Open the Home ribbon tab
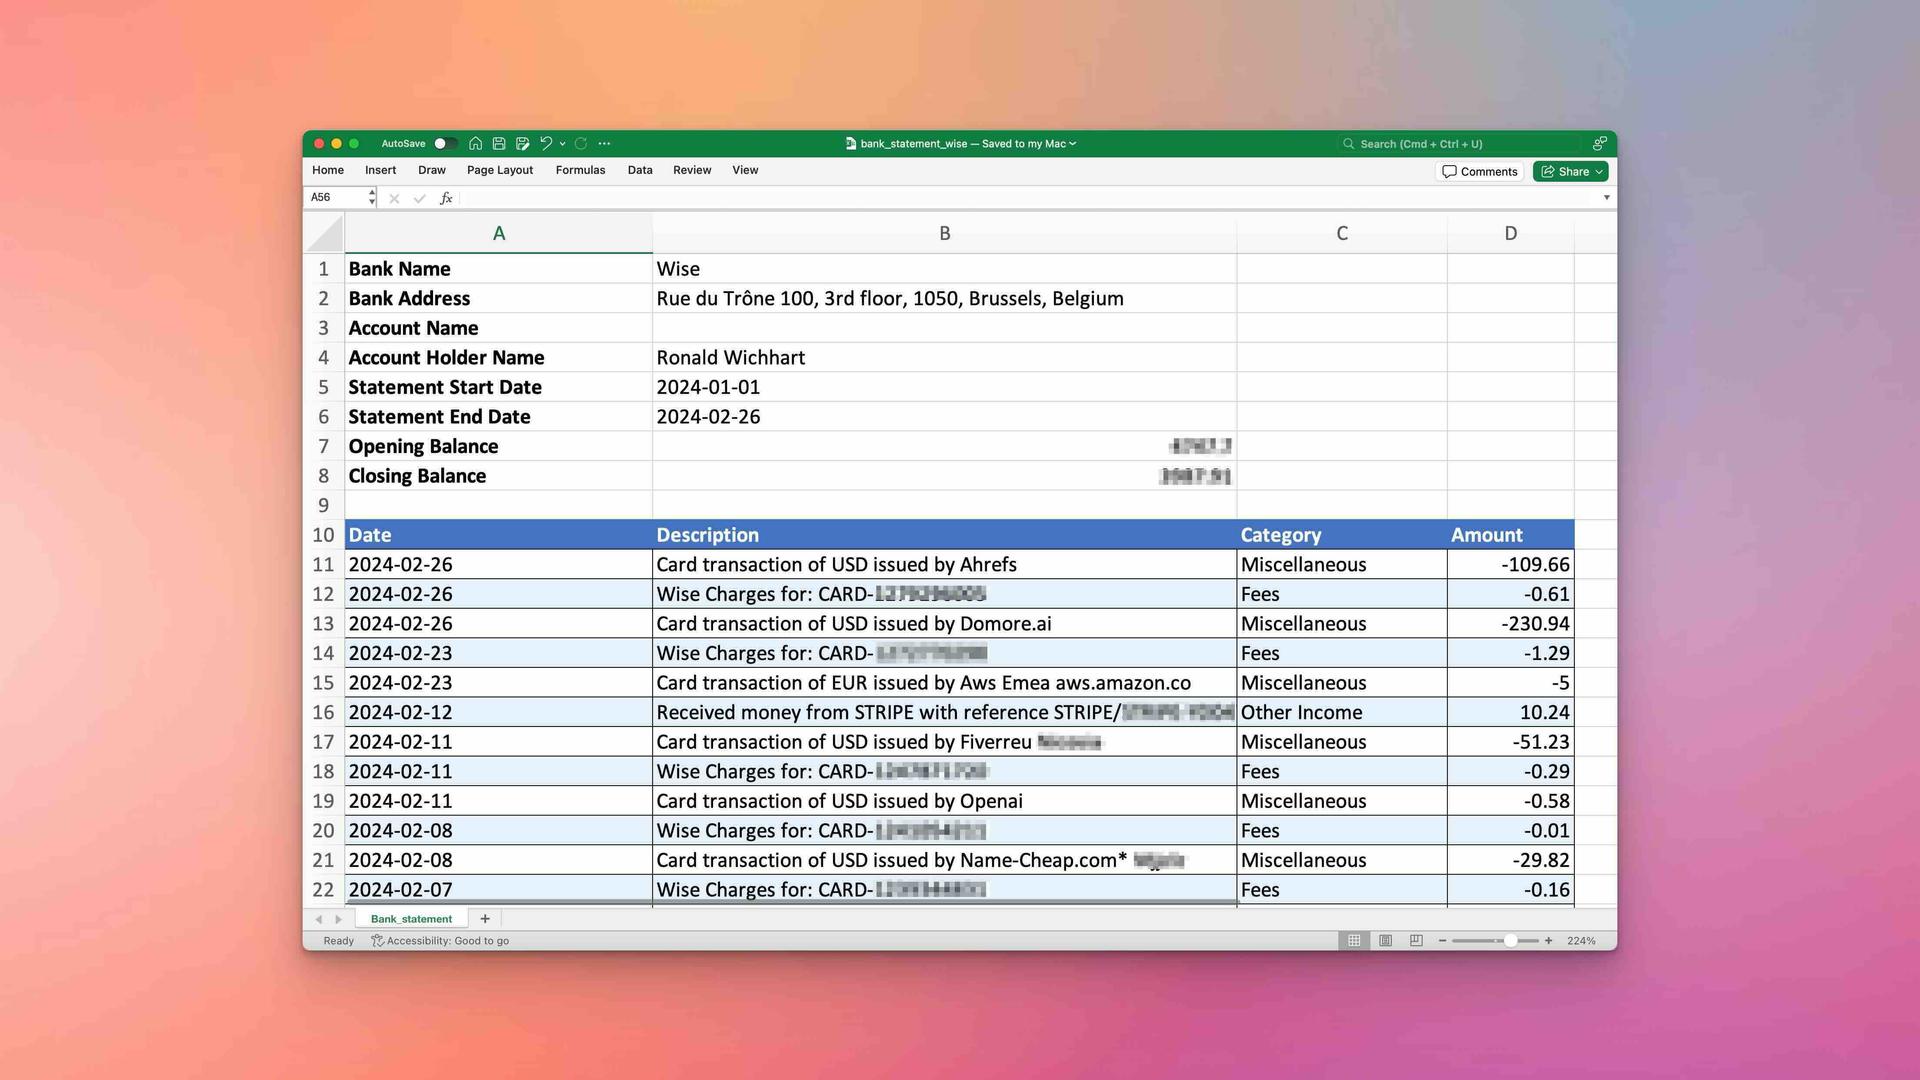The height and width of the screenshot is (1080, 1920). [x=328, y=171]
